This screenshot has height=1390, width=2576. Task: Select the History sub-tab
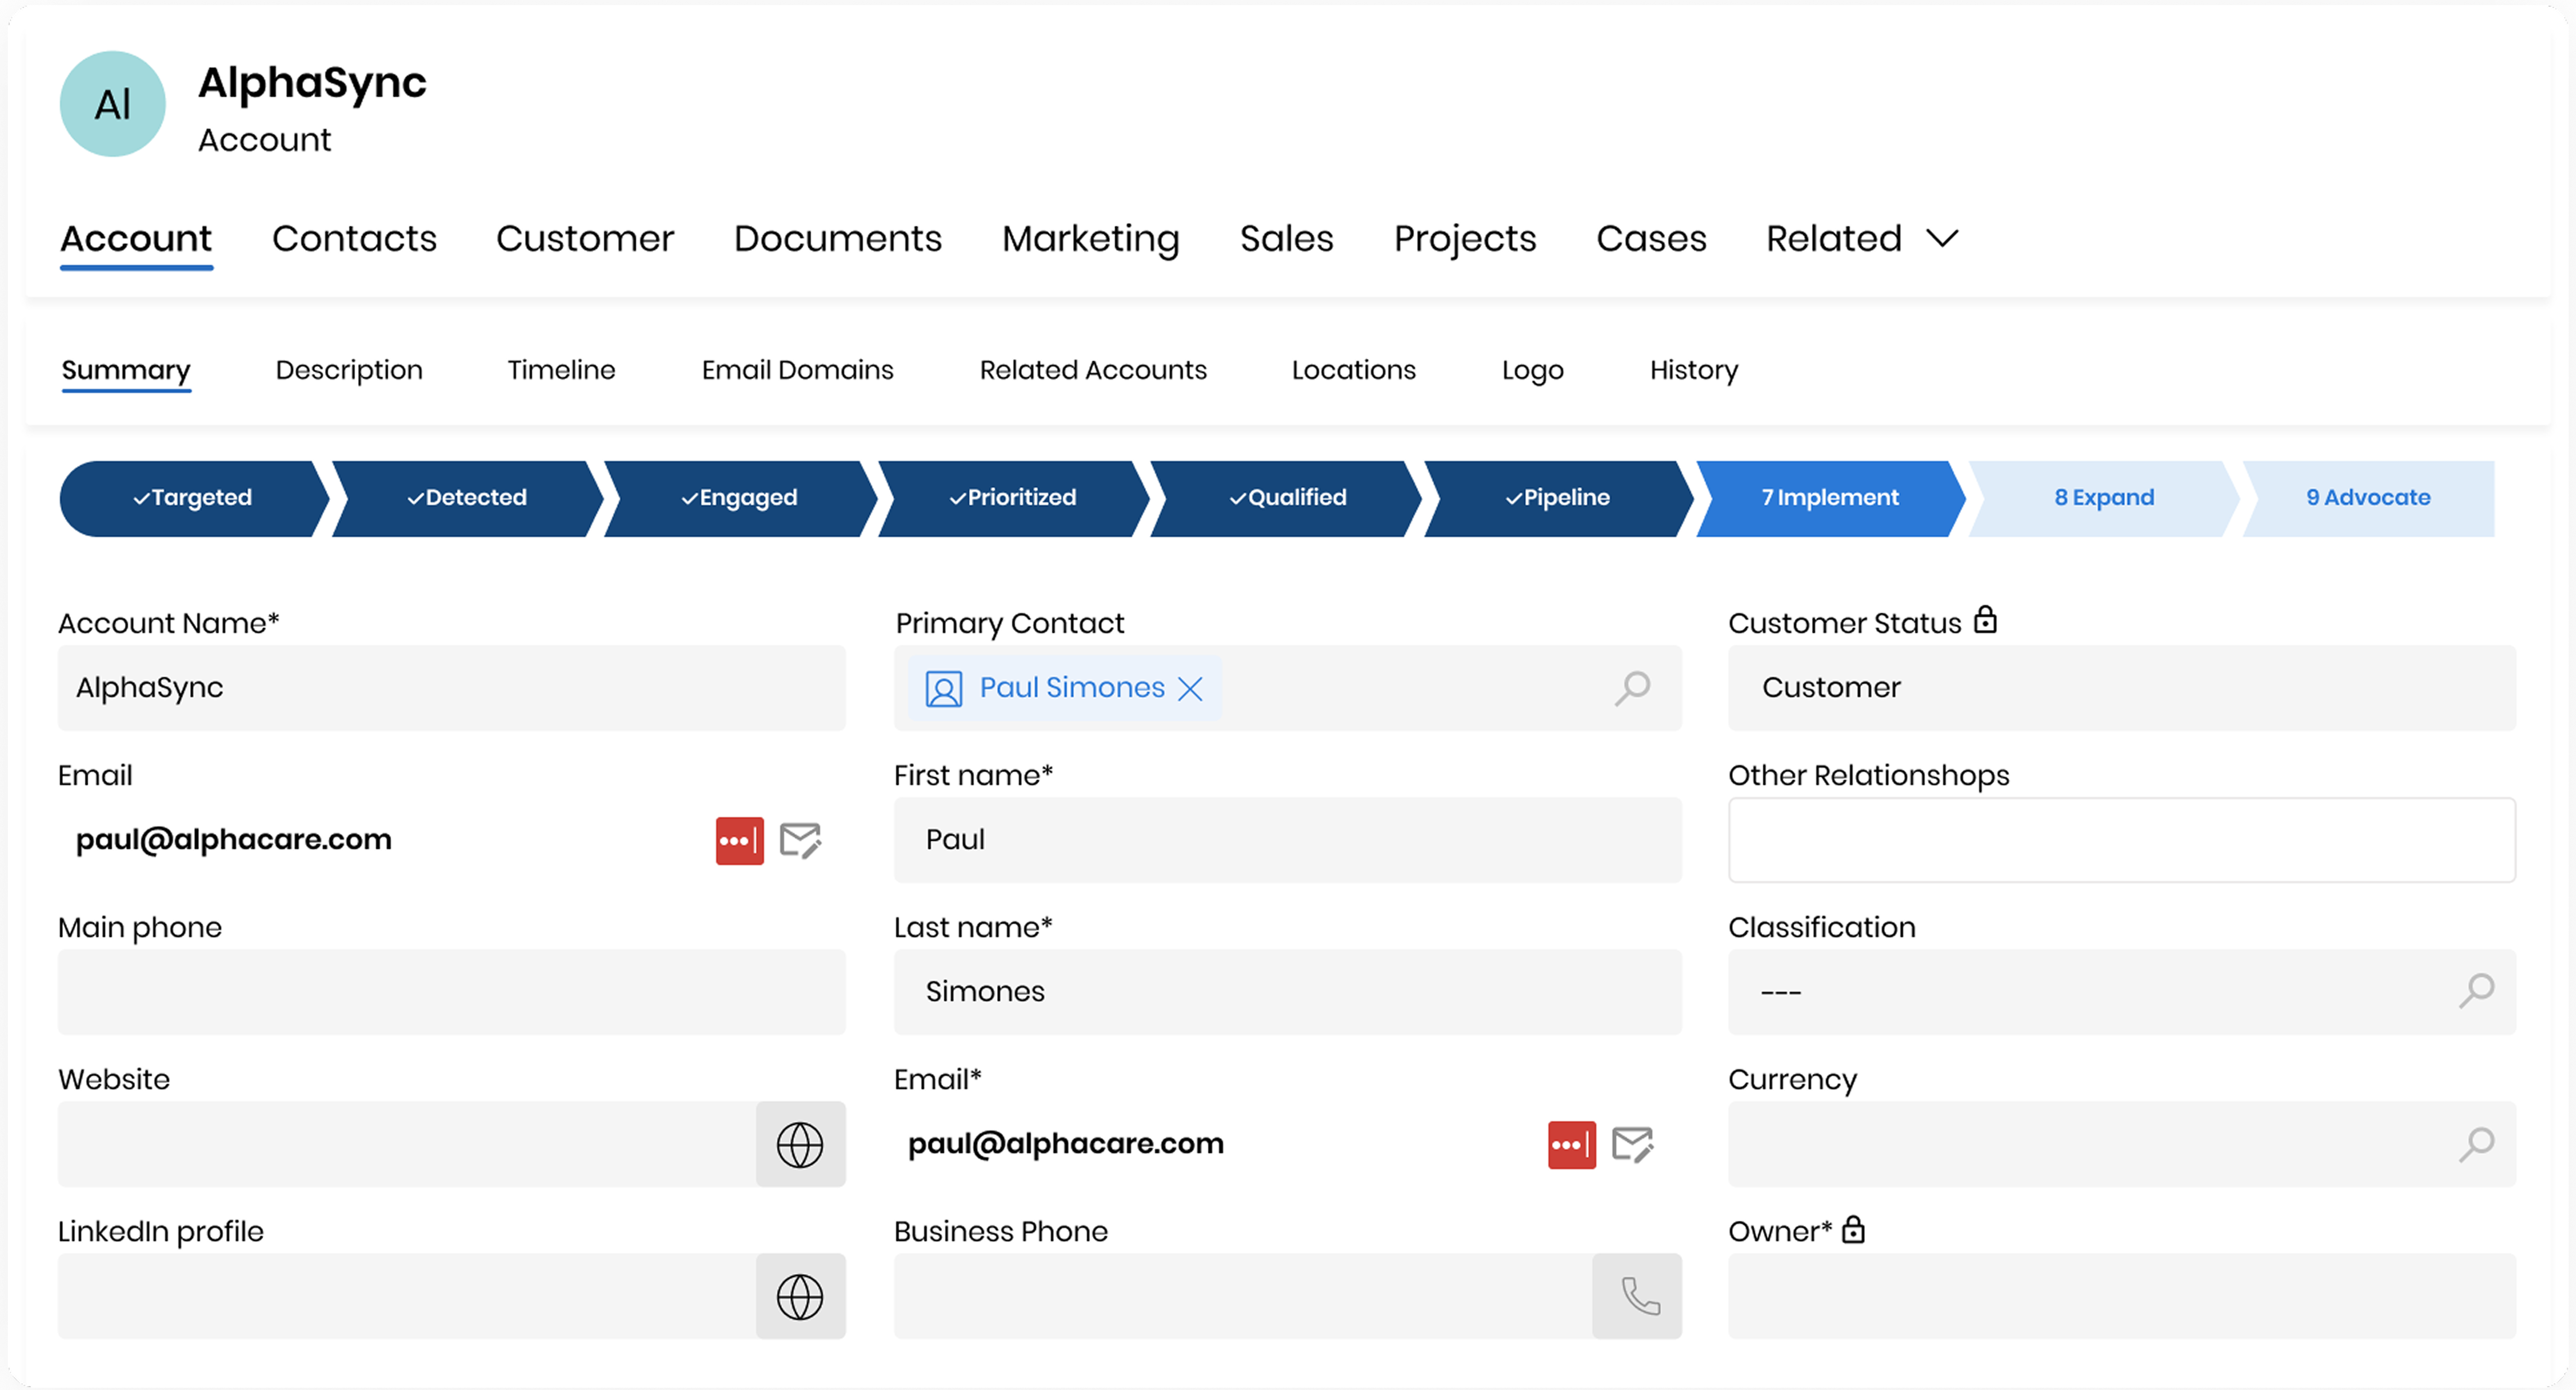(1694, 370)
